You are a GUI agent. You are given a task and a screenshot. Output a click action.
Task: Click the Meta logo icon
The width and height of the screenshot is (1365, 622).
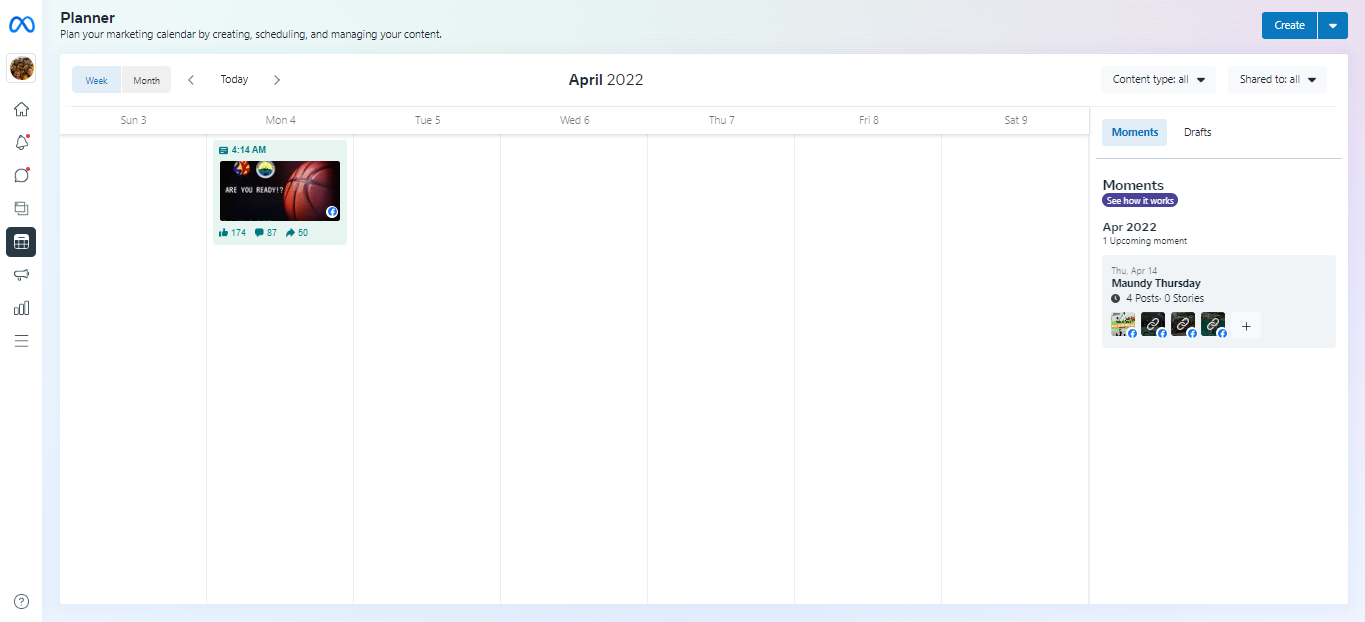tap(21, 25)
